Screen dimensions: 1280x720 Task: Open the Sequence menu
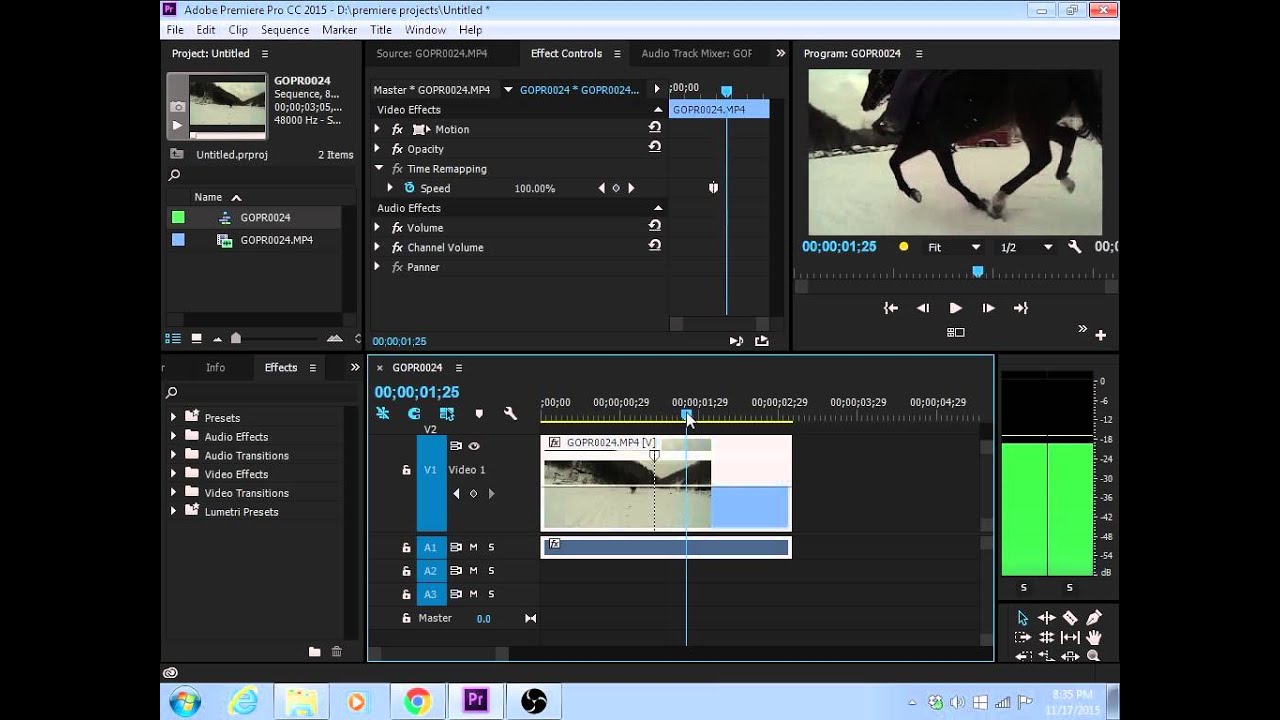coord(285,30)
